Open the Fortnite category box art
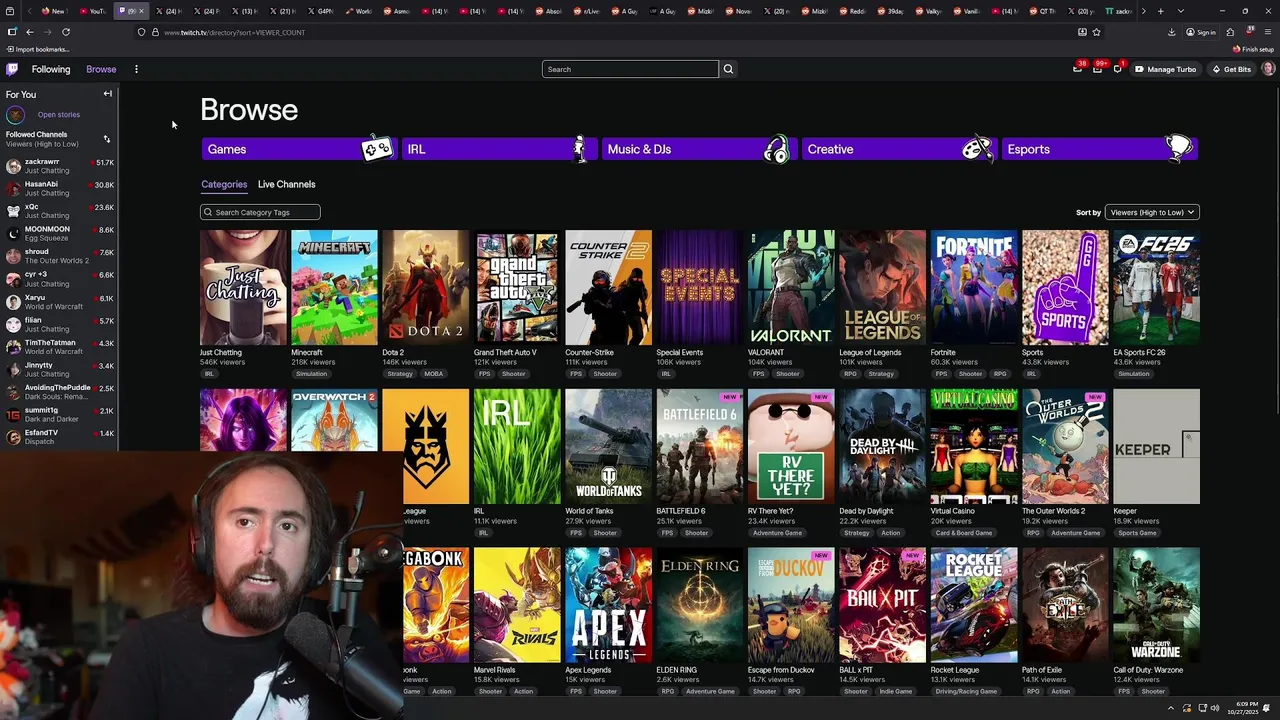Viewport: 1280px width, 720px height. click(974, 287)
